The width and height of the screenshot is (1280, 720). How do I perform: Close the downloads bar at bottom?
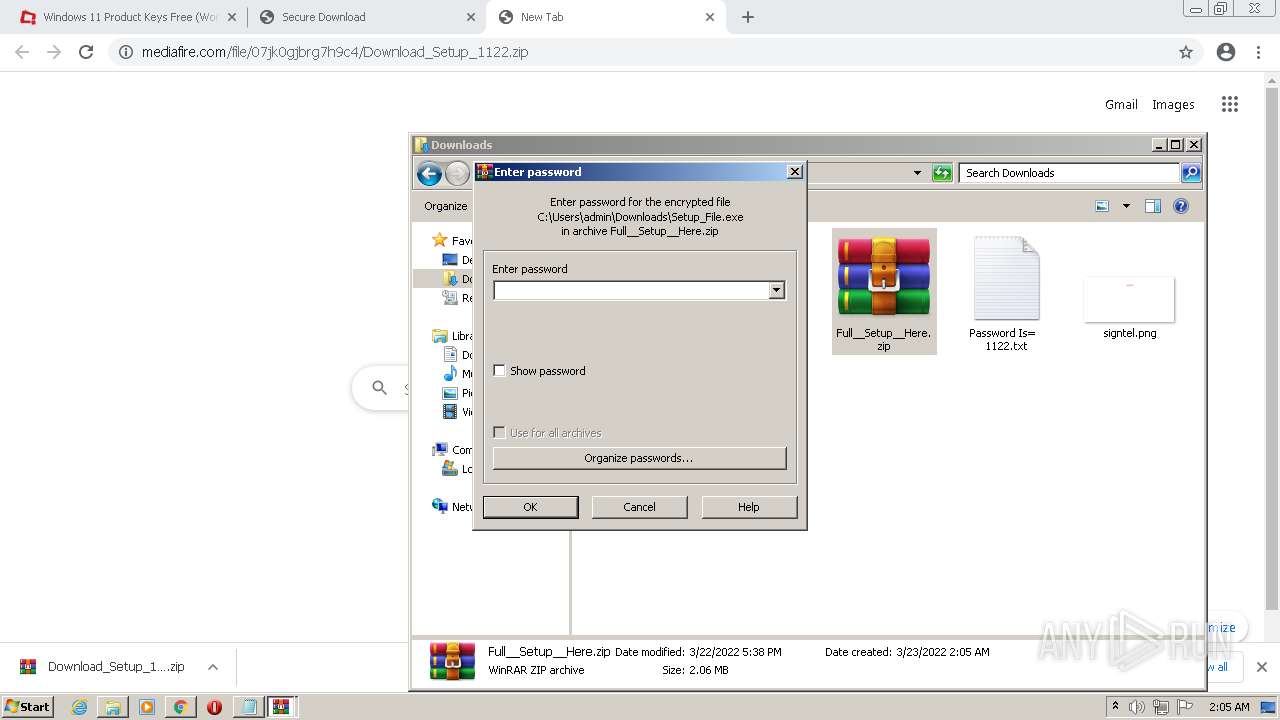[x=1261, y=667]
